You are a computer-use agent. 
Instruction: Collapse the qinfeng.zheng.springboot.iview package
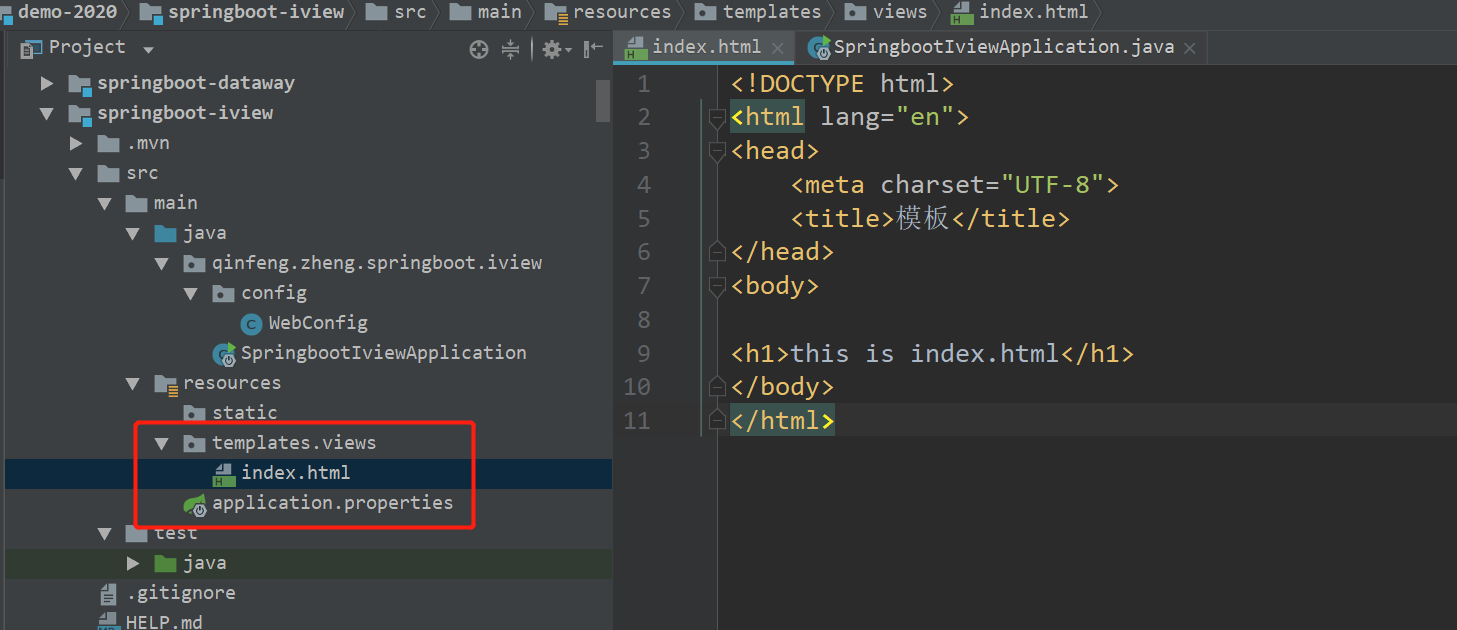pos(162,263)
